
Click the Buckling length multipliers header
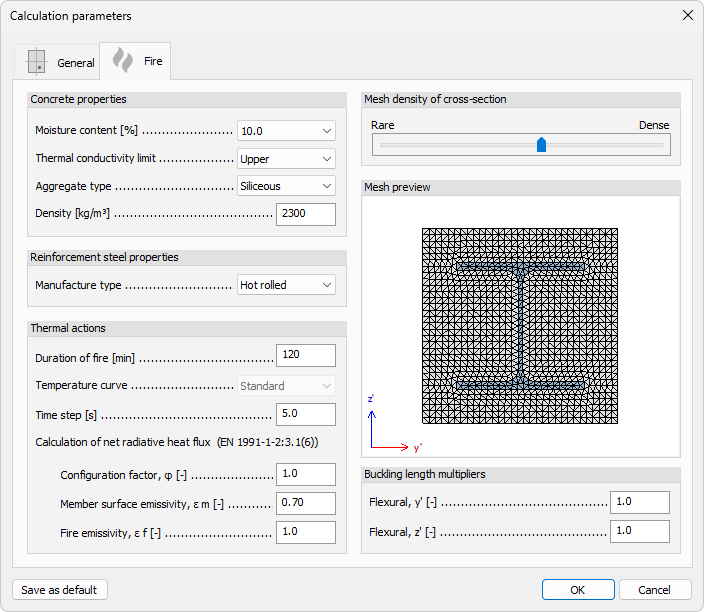coord(521,474)
